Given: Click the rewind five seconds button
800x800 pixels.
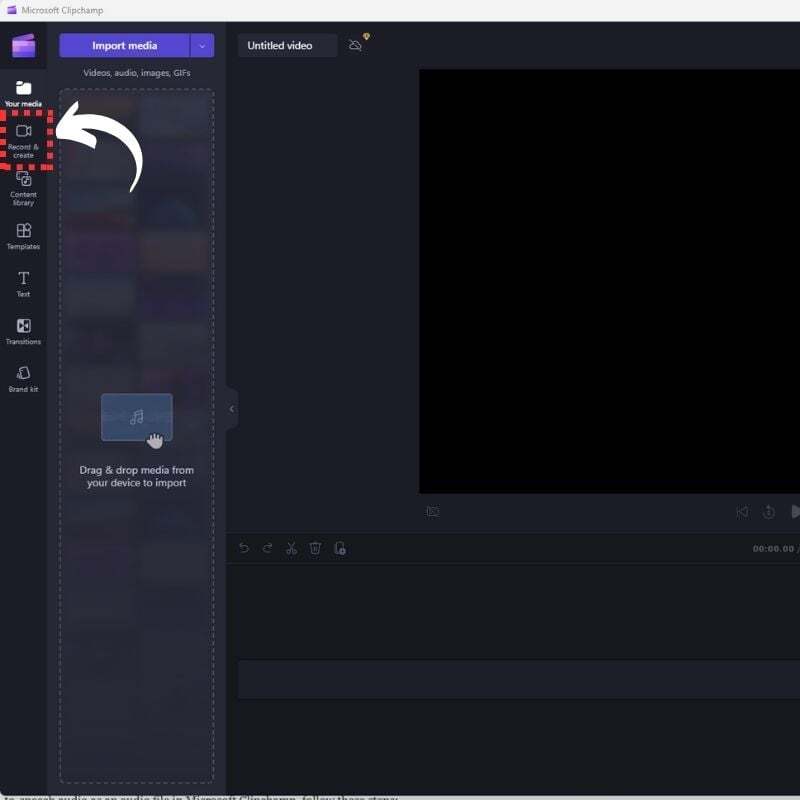Looking at the screenshot, I should pyautogui.click(x=768, y=511).
